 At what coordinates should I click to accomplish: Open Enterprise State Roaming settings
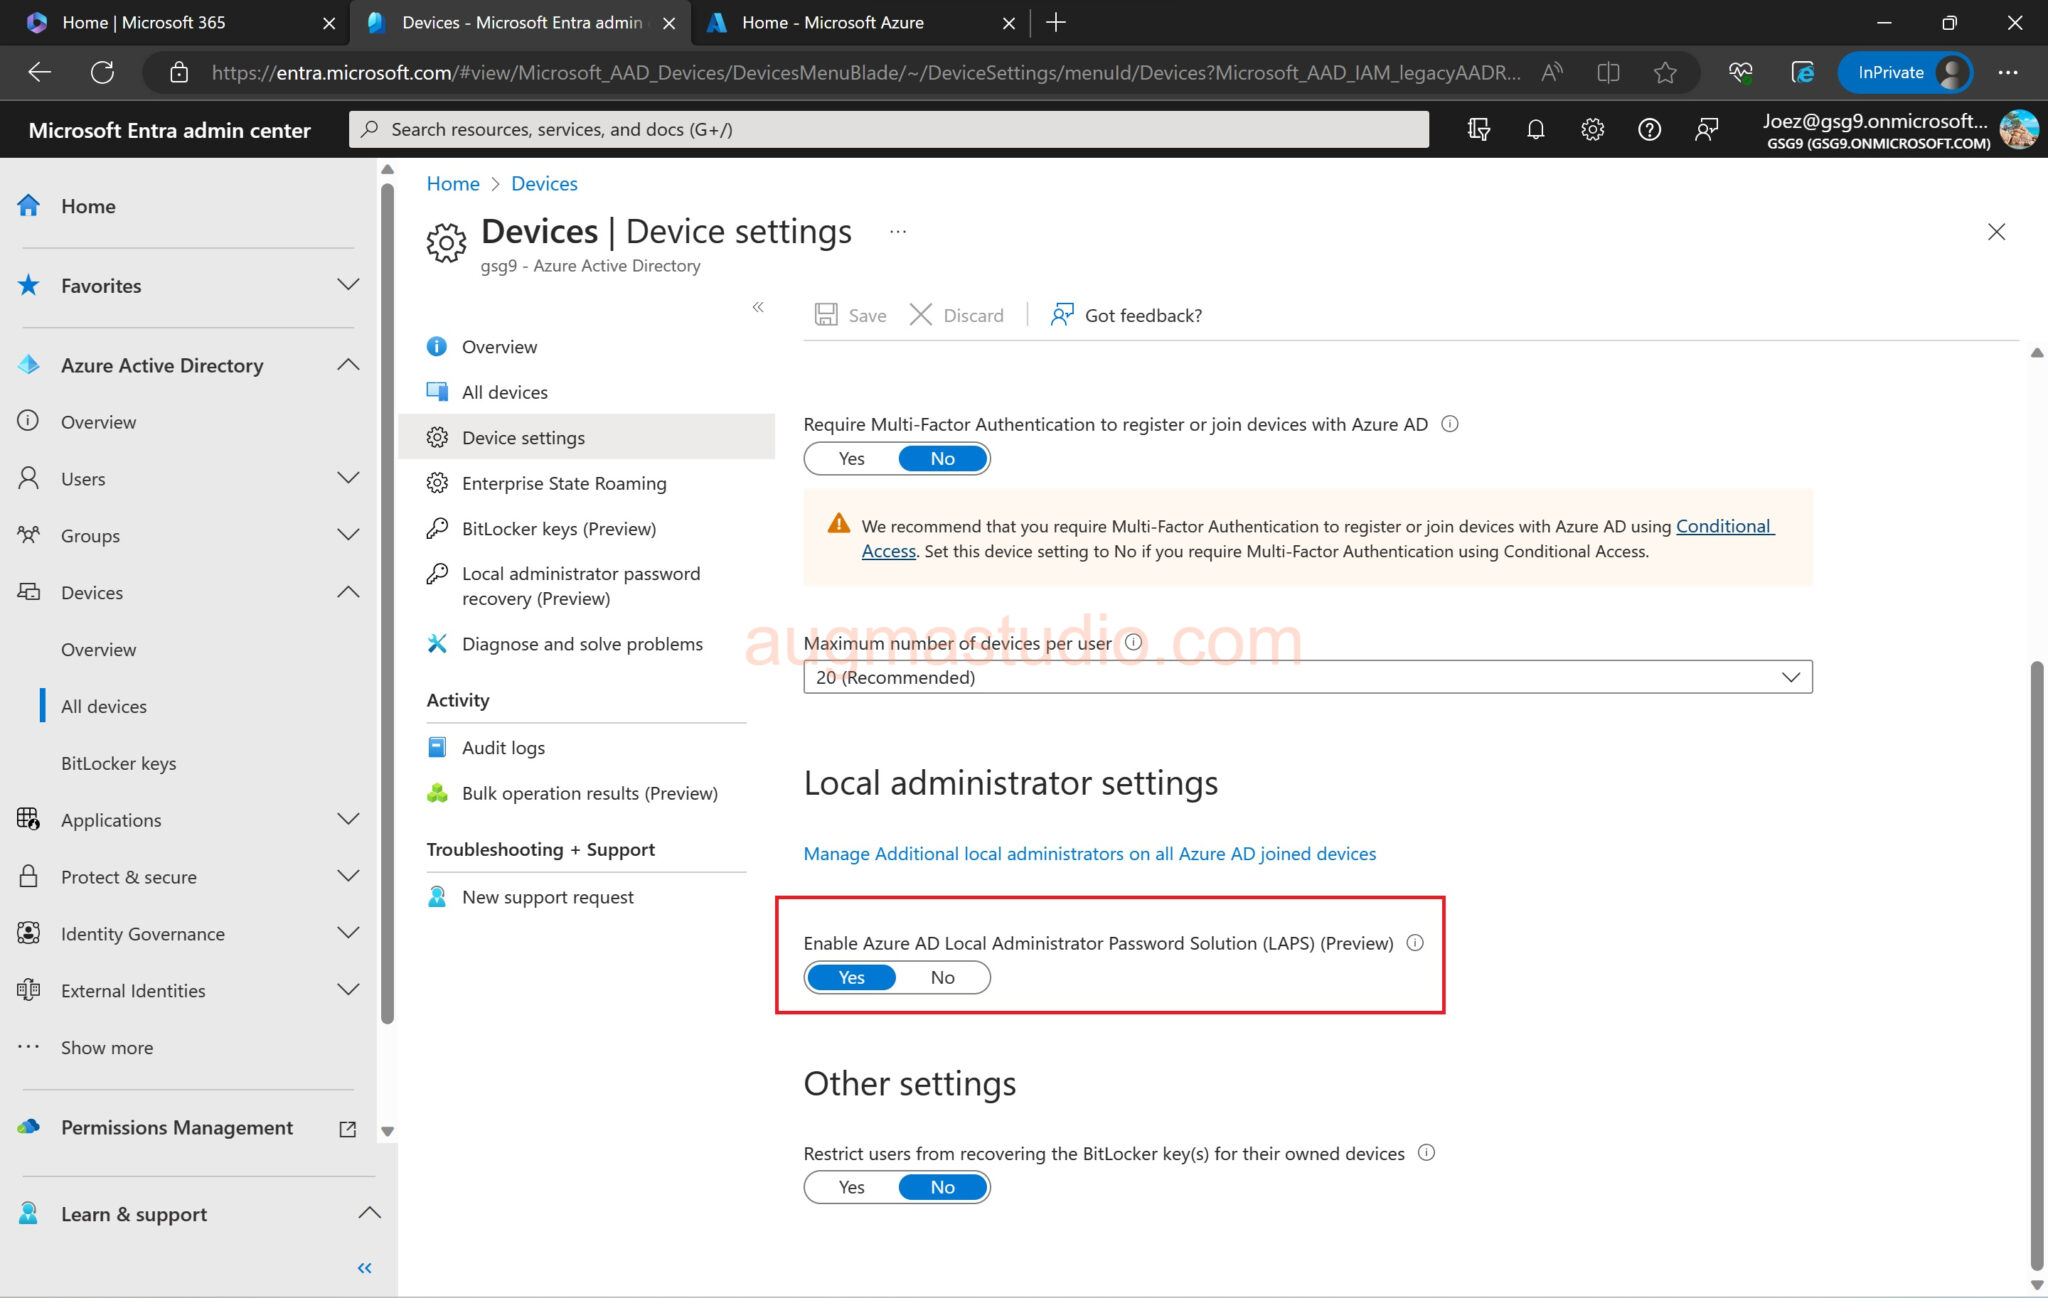(x=563, y=483)
